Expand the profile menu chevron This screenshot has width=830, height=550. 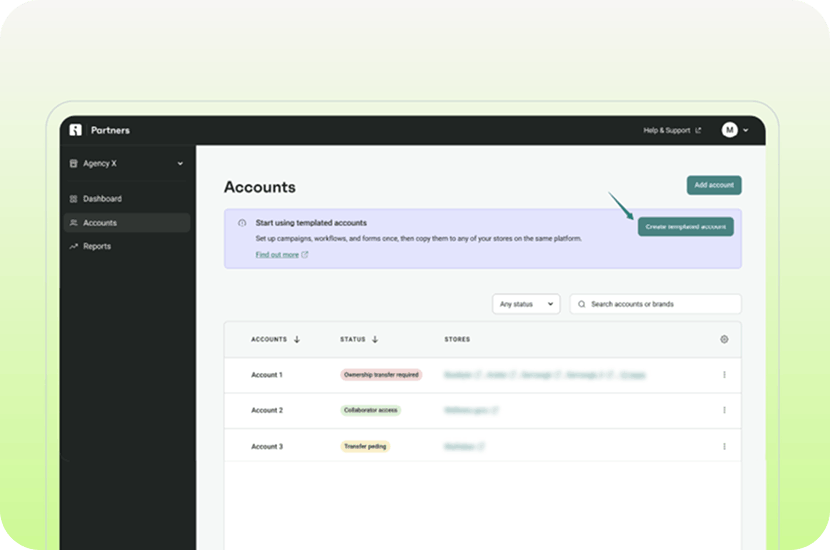tap(746, 130)
